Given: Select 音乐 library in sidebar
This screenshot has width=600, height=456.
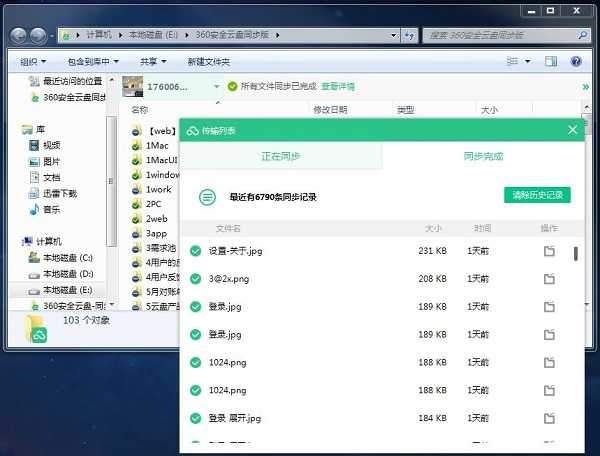Looking at the screenshot, I should point(45,210).
